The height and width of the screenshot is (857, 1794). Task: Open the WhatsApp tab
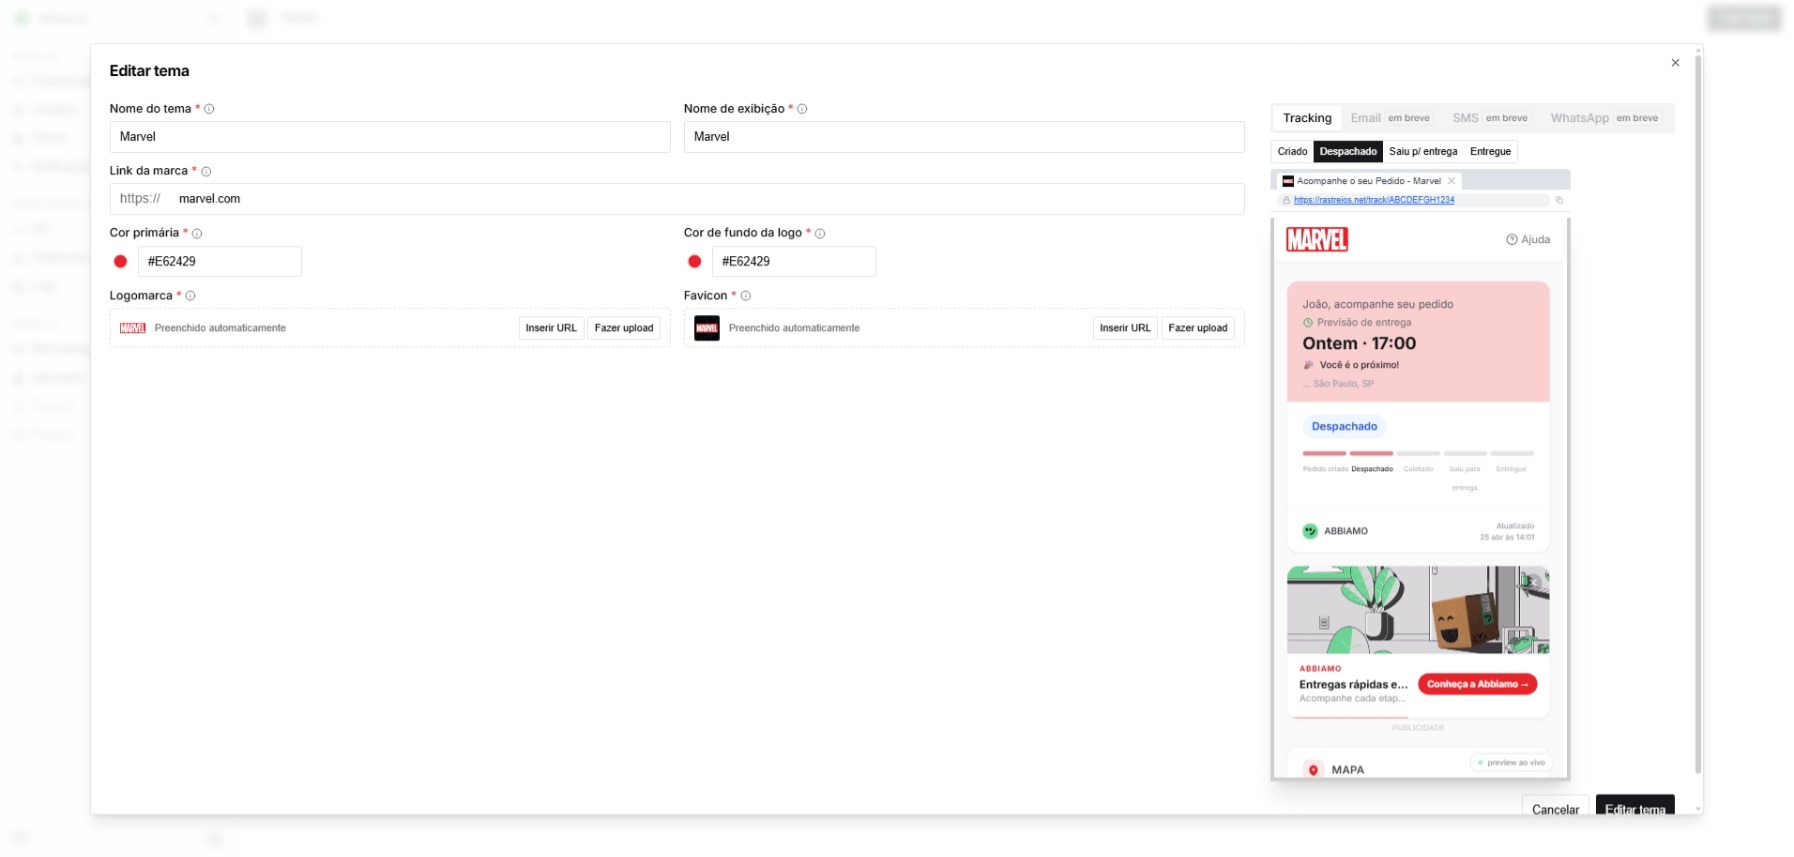pyautogui.click(x=1579, y=118)
